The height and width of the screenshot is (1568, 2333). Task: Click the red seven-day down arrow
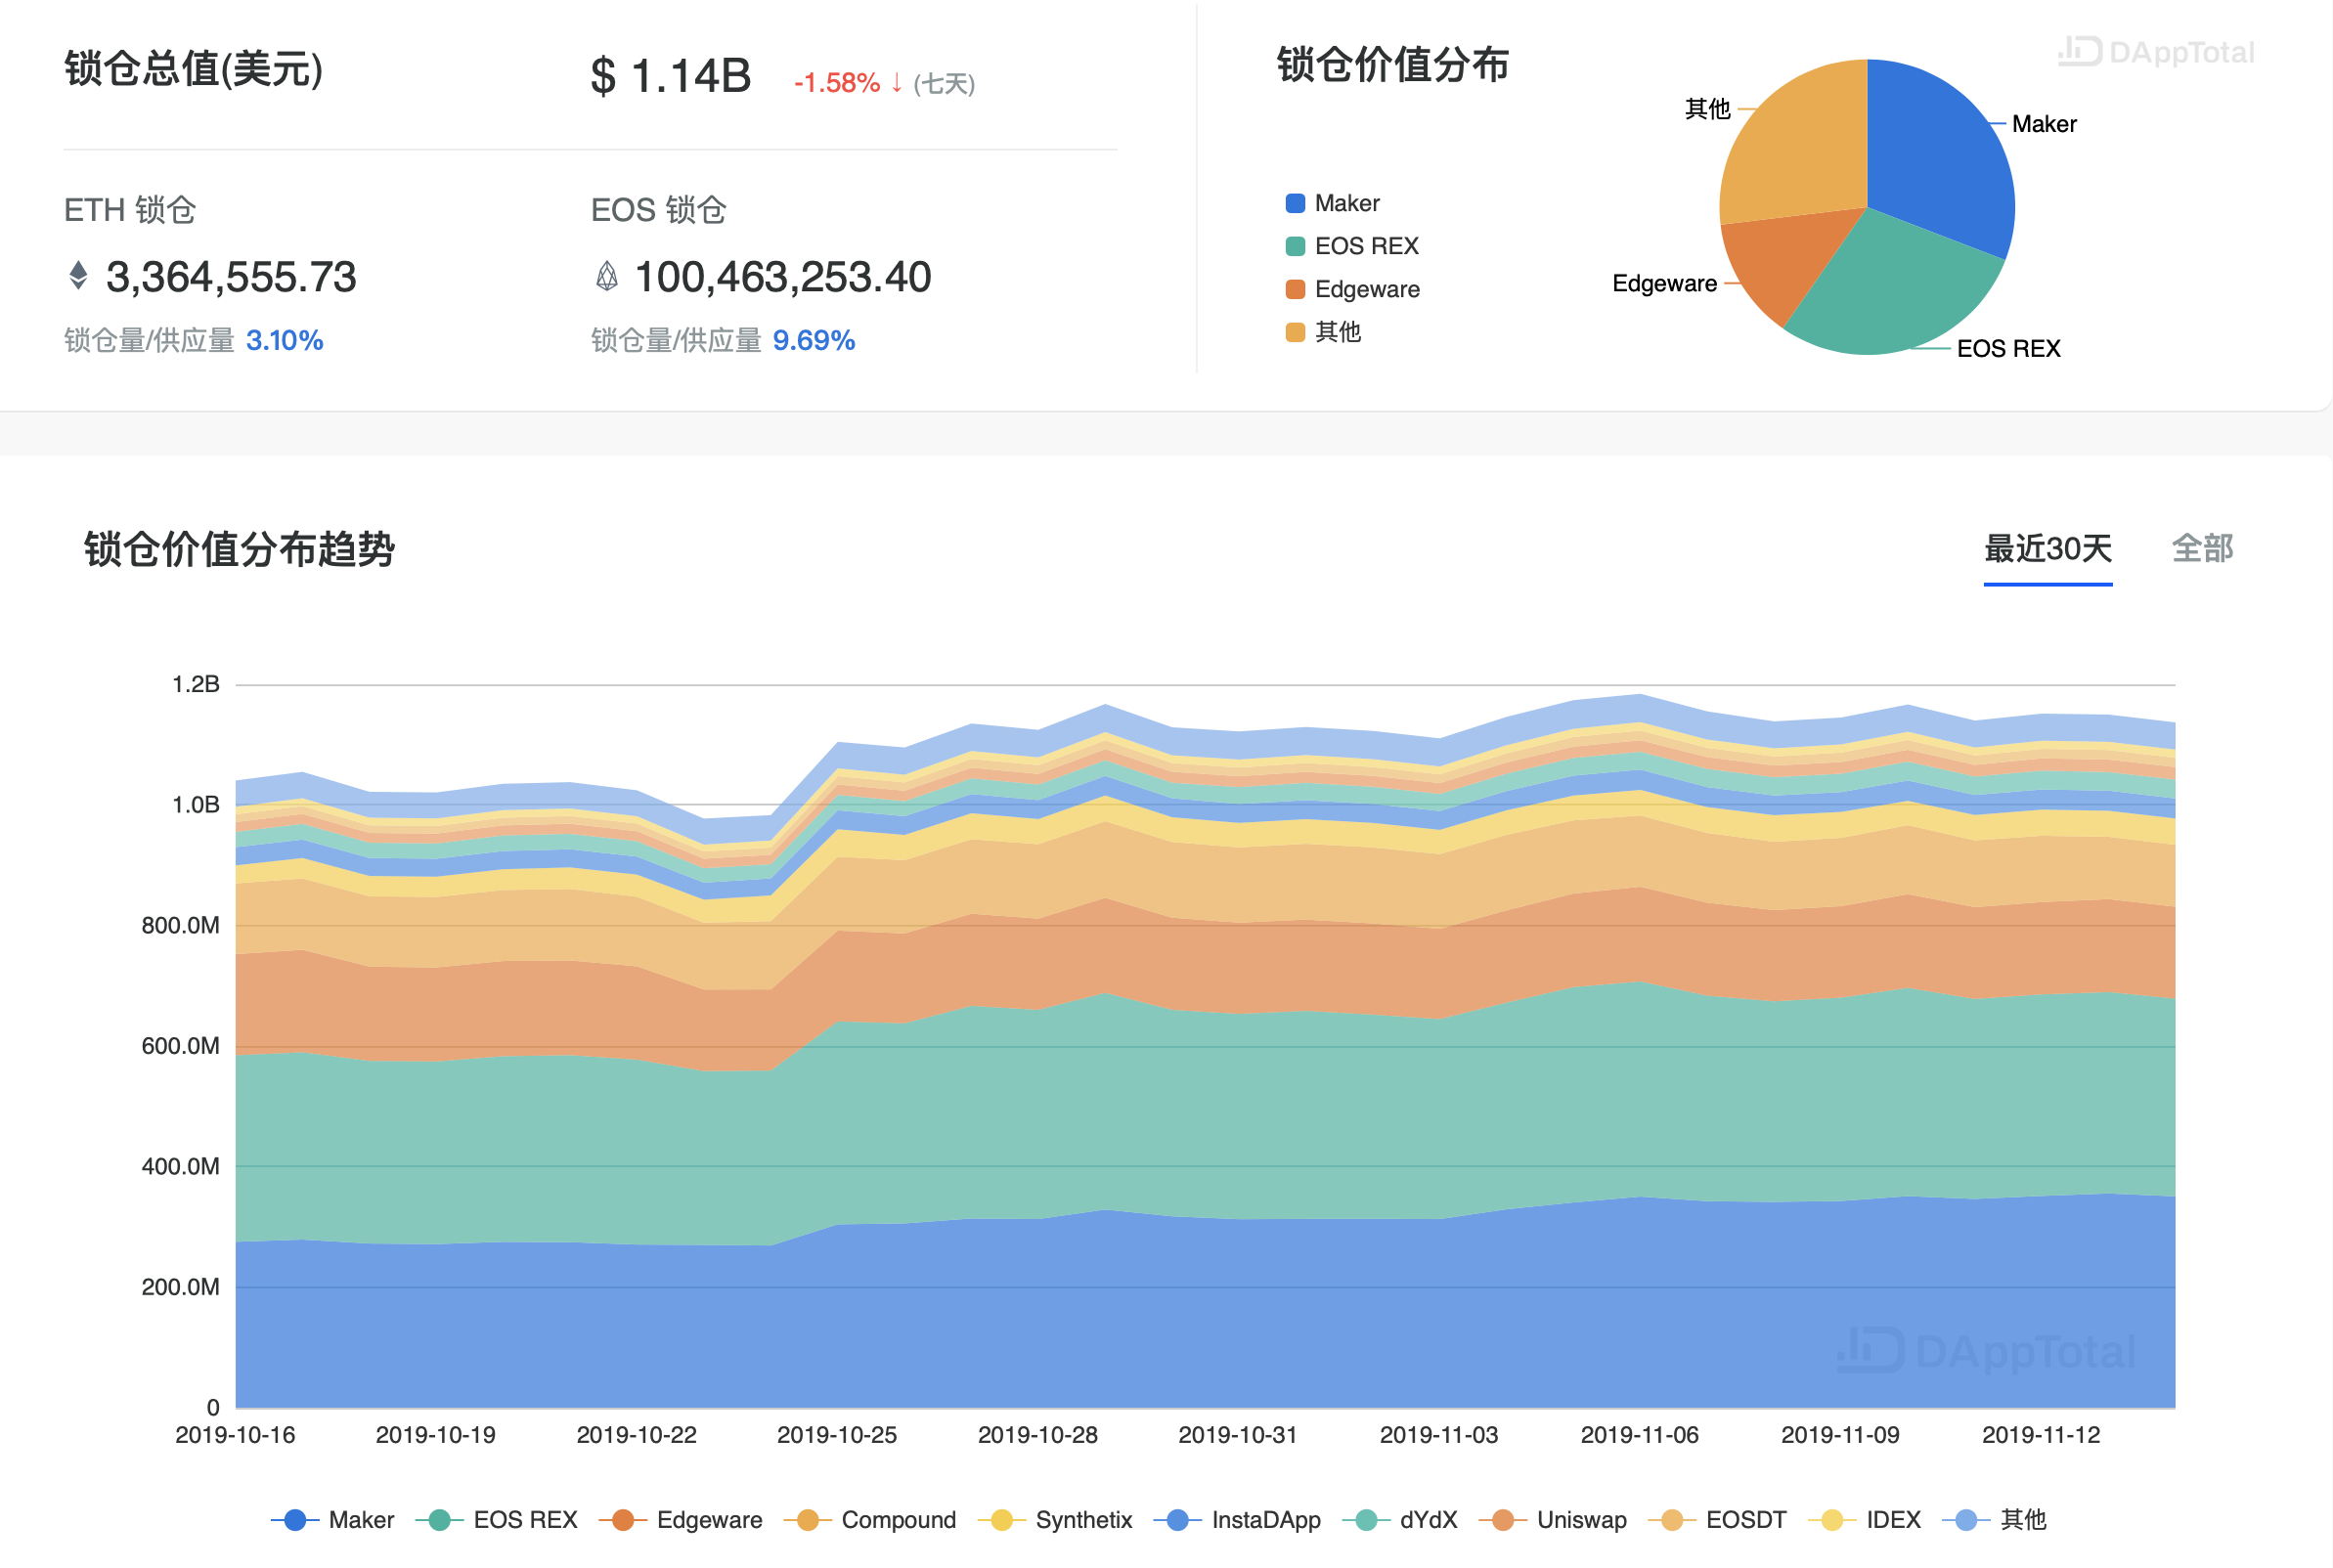click(x=897, y=82)
